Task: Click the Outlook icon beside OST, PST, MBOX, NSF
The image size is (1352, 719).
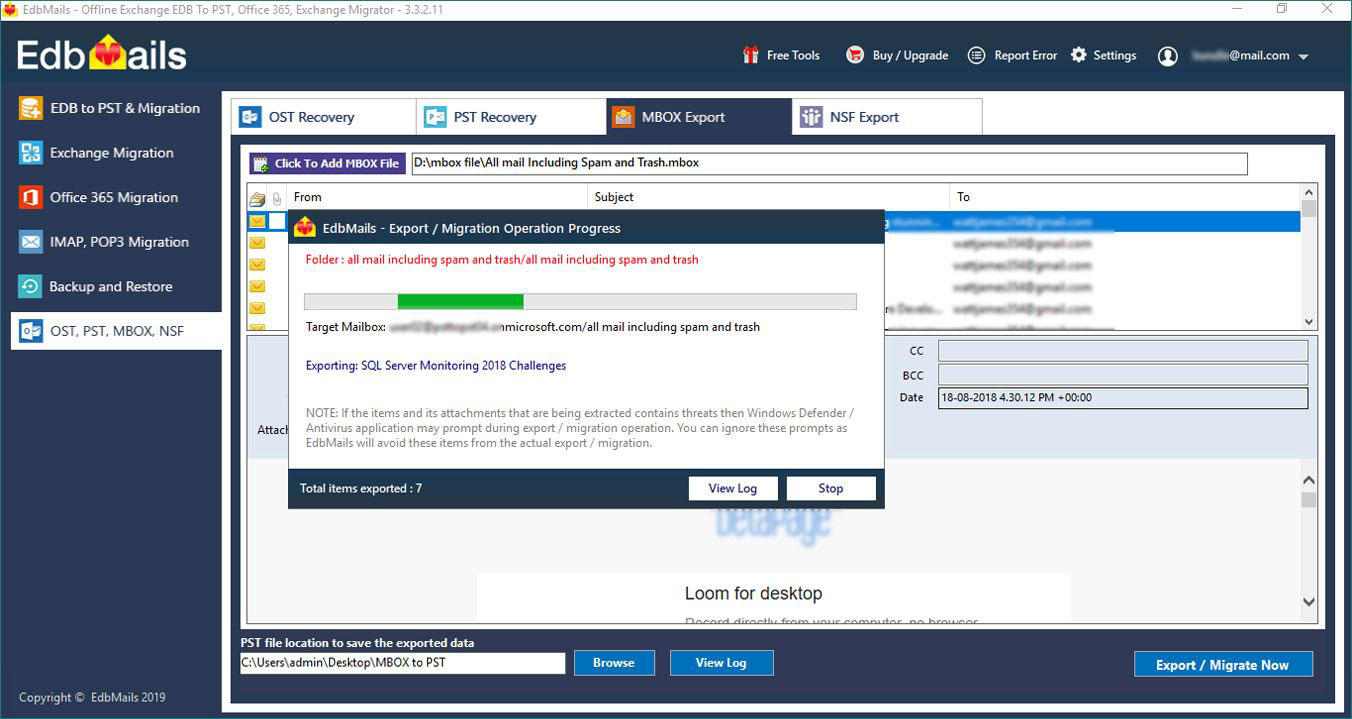Action: tap(31, 331)
